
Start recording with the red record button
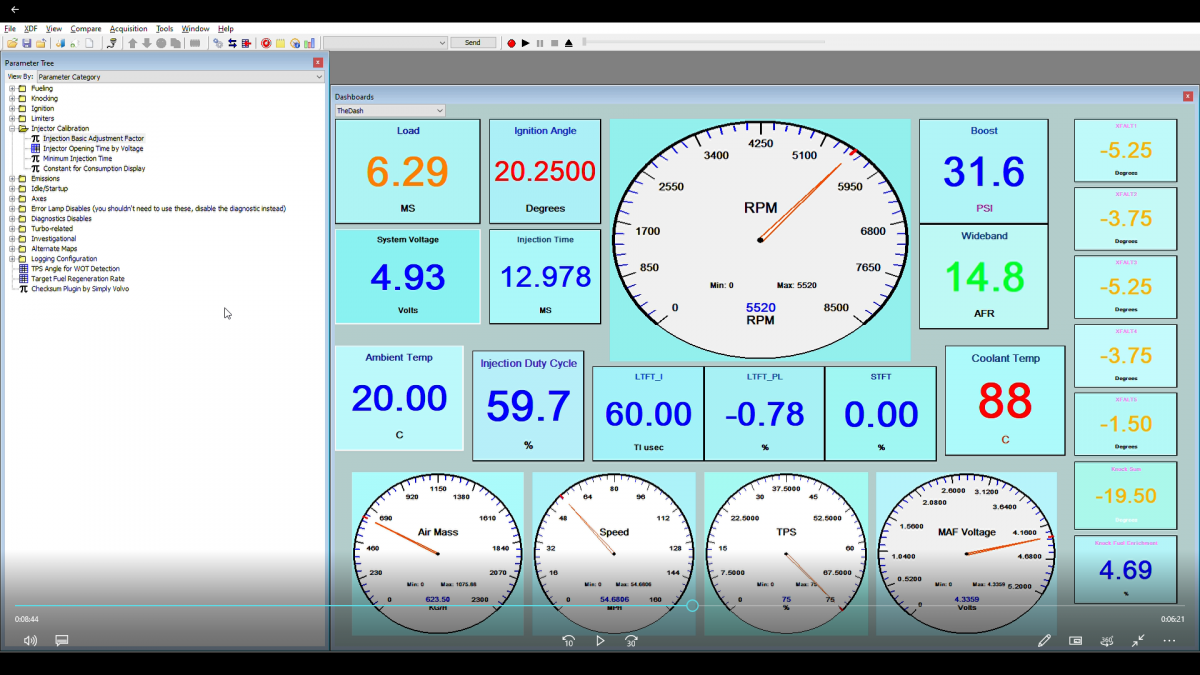click(x=511, y=43)
